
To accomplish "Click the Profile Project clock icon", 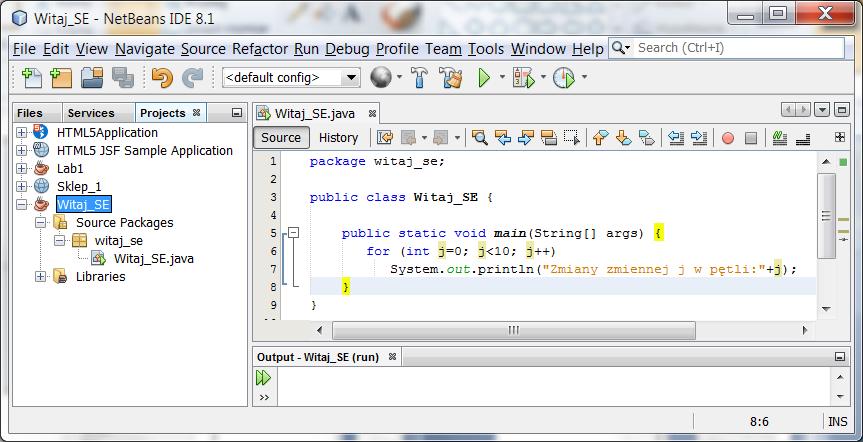I will 564,78.
